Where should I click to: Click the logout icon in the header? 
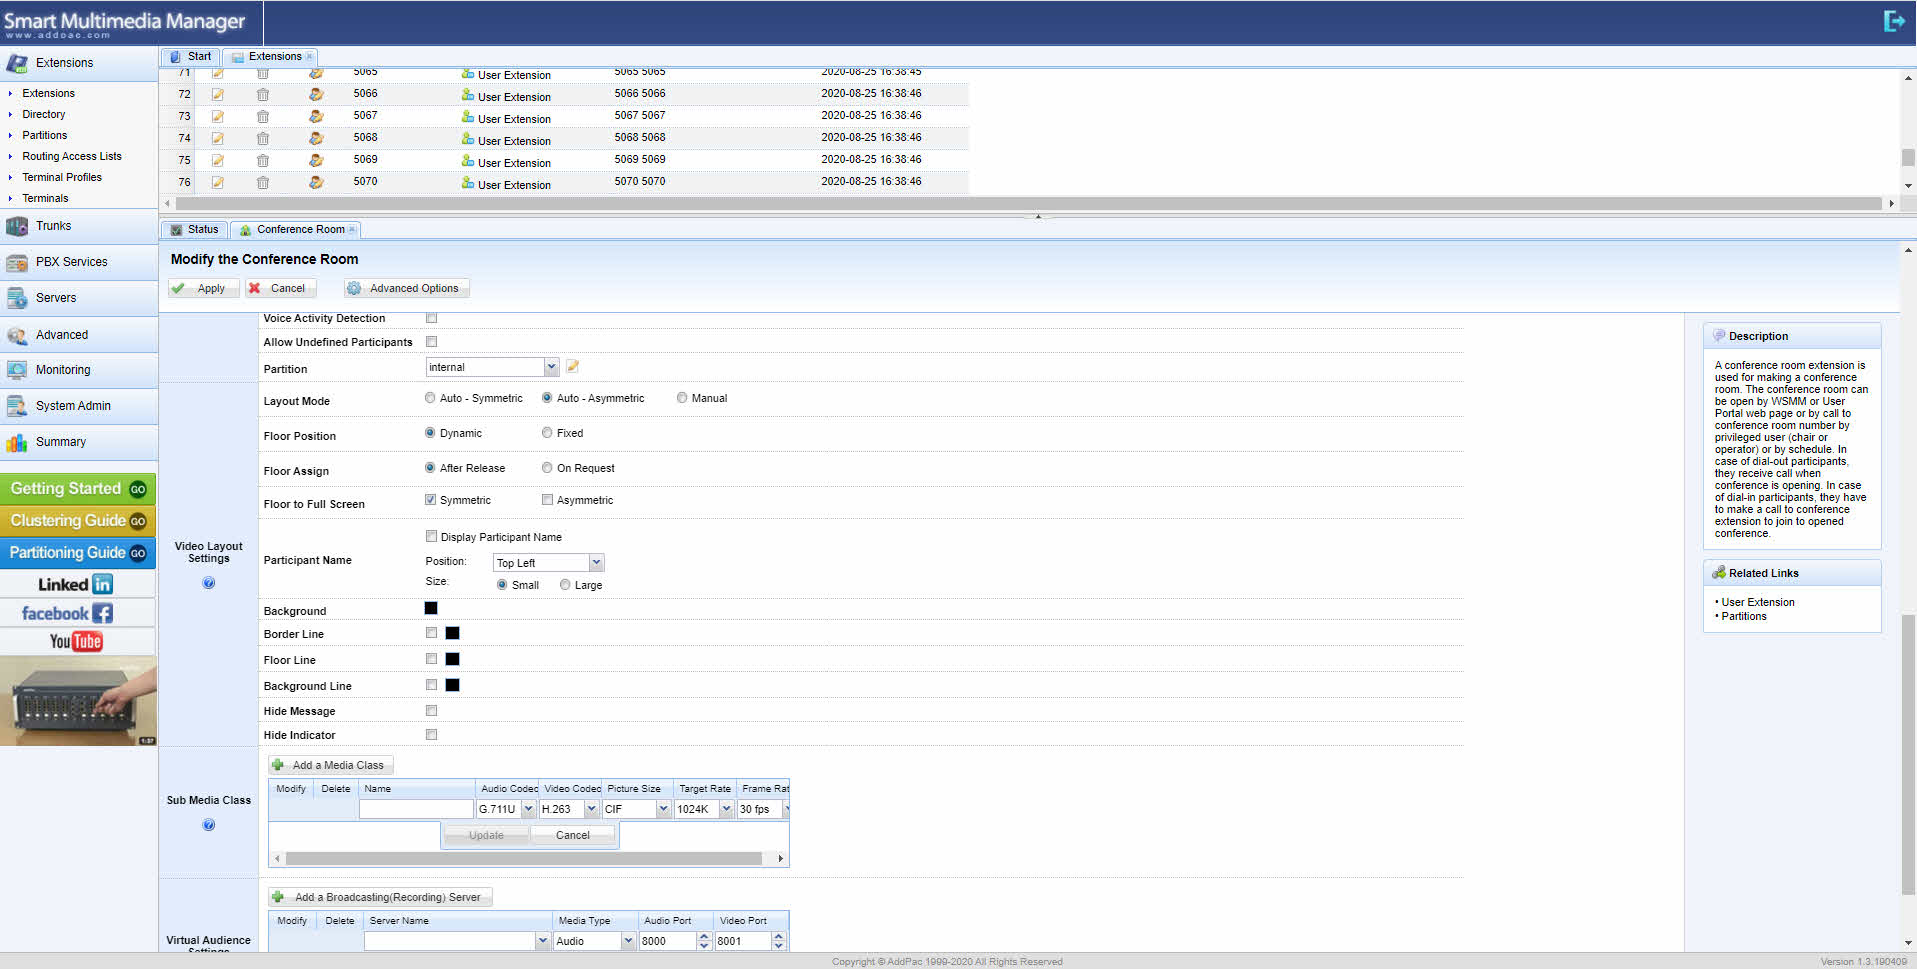point(1893,21)
